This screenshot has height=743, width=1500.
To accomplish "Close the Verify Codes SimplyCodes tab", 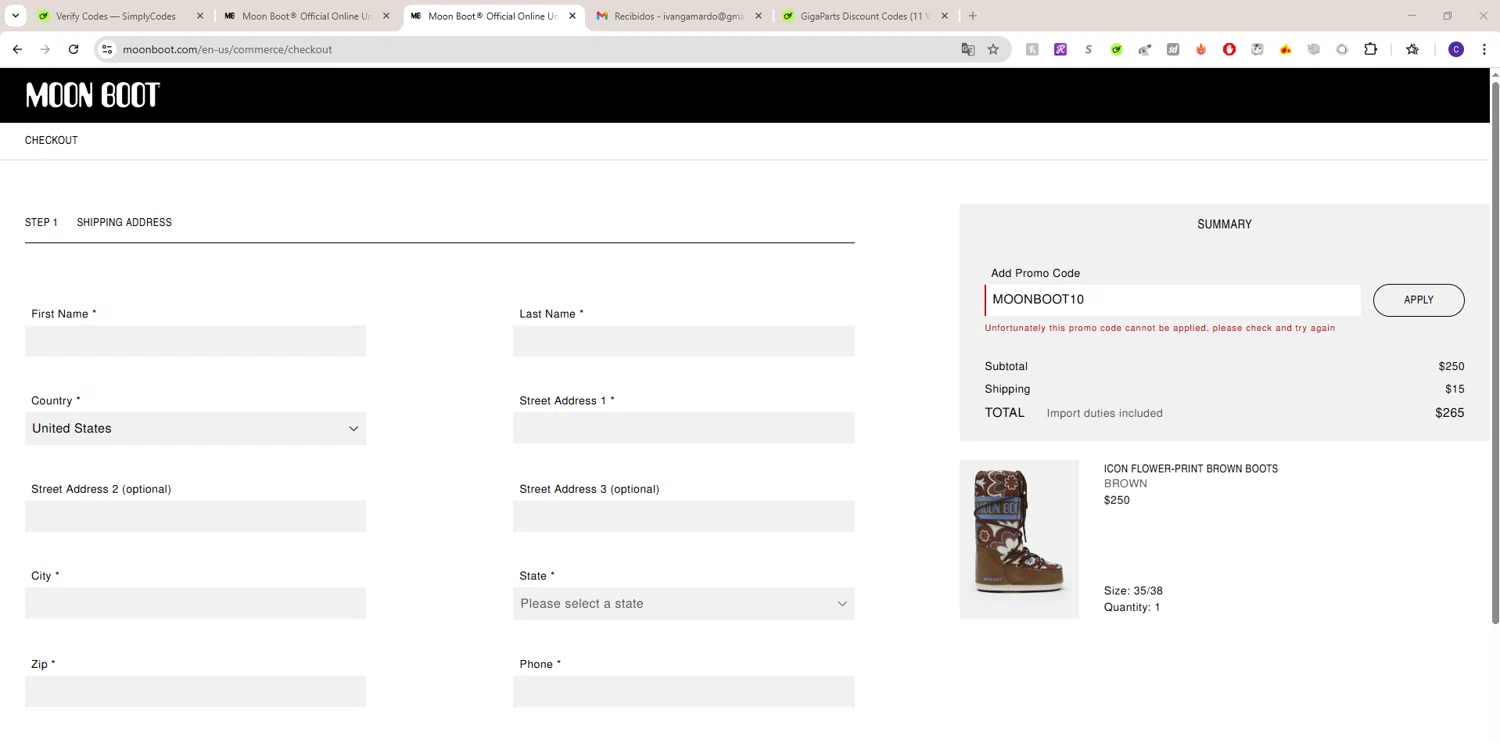I will pyautogui.click(x=200, y=16).
